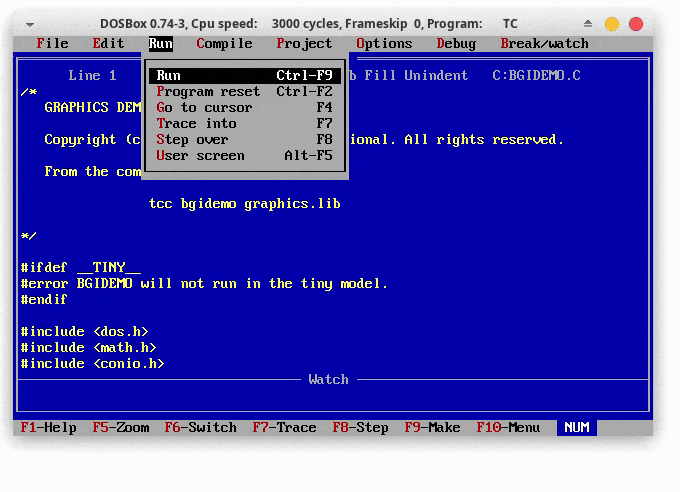Open the Compile menu
This screenshot has width=680, height=492.
224,43
